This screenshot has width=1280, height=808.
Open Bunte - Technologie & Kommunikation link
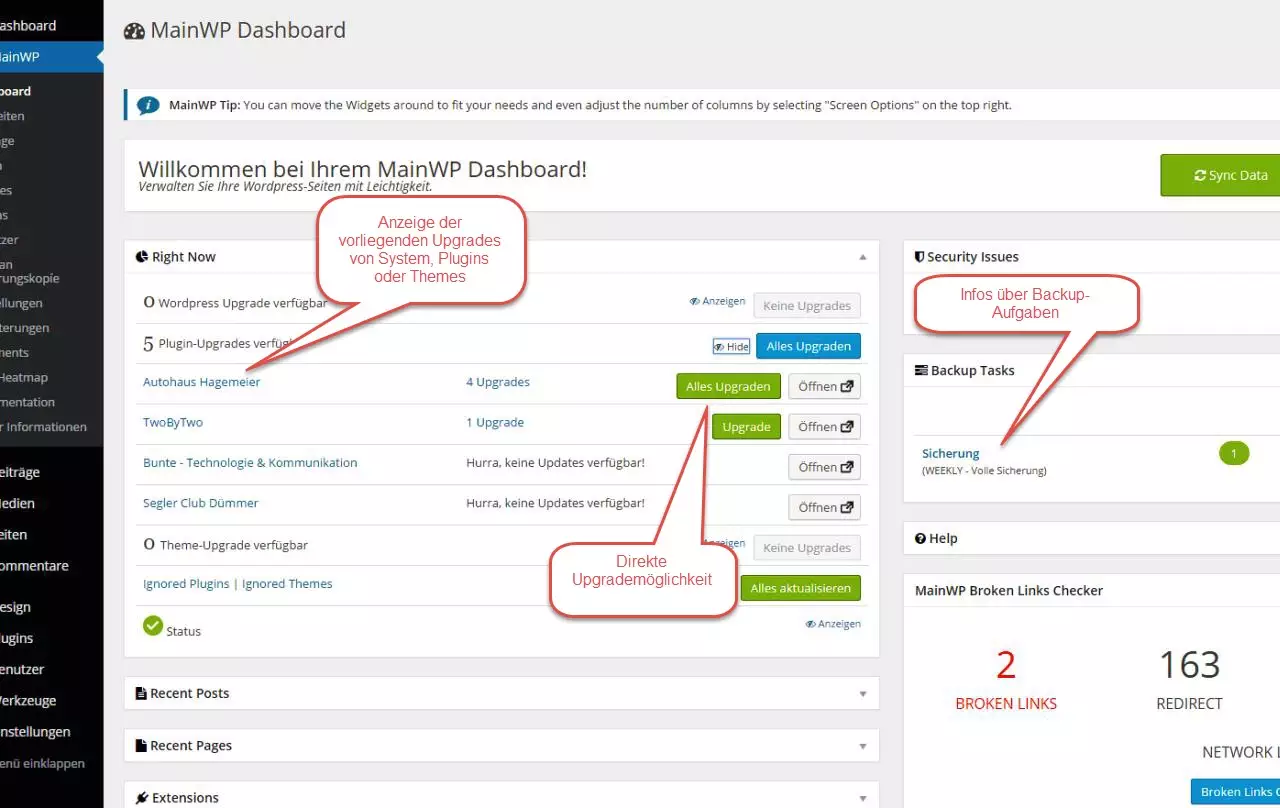click(x=250, y=462)
